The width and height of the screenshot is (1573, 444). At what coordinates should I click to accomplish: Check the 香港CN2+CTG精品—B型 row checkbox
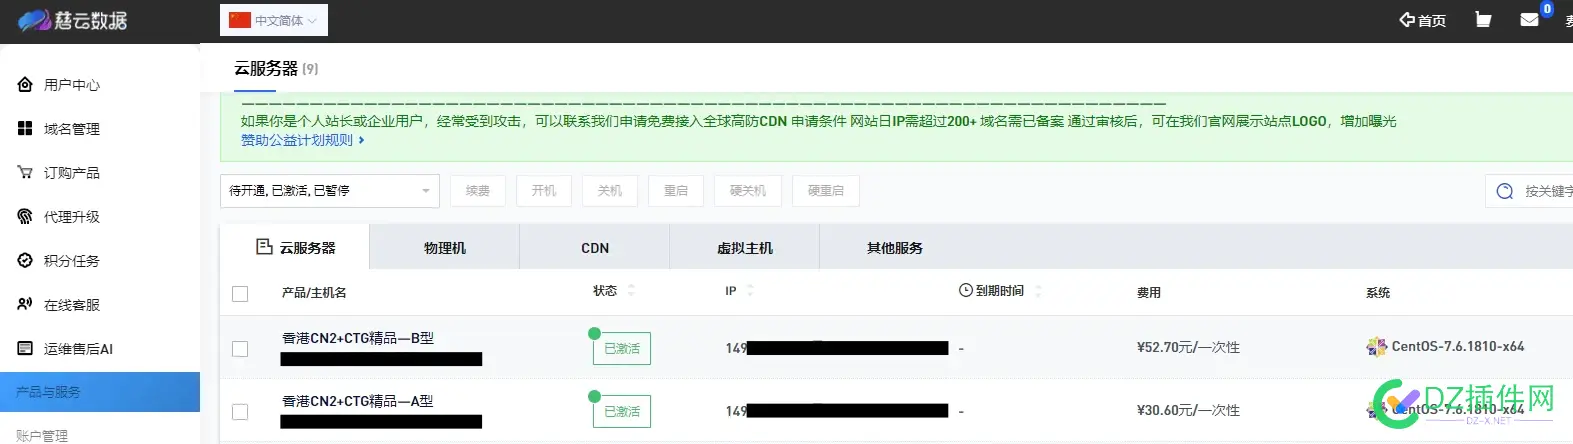click(240, 349)
